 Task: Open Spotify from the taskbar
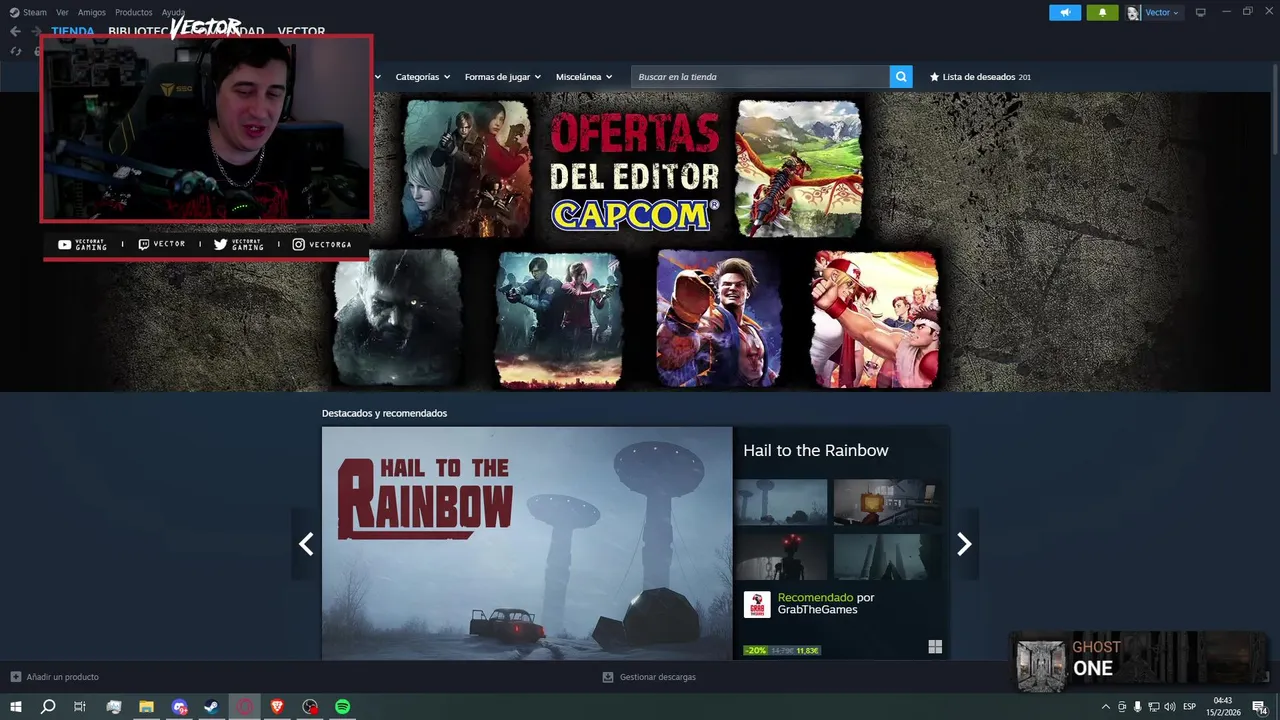point(342,707)
